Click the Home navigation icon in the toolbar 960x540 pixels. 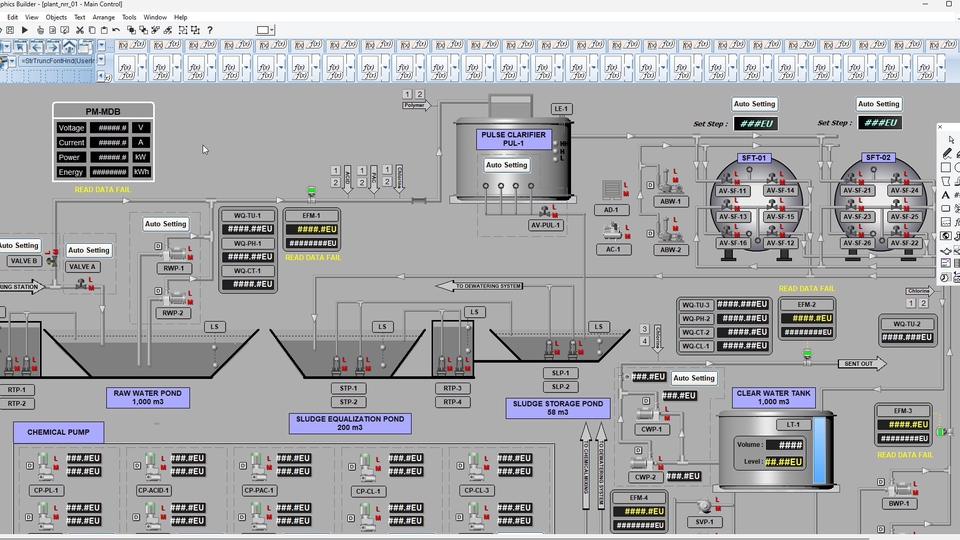coord(68,47)
